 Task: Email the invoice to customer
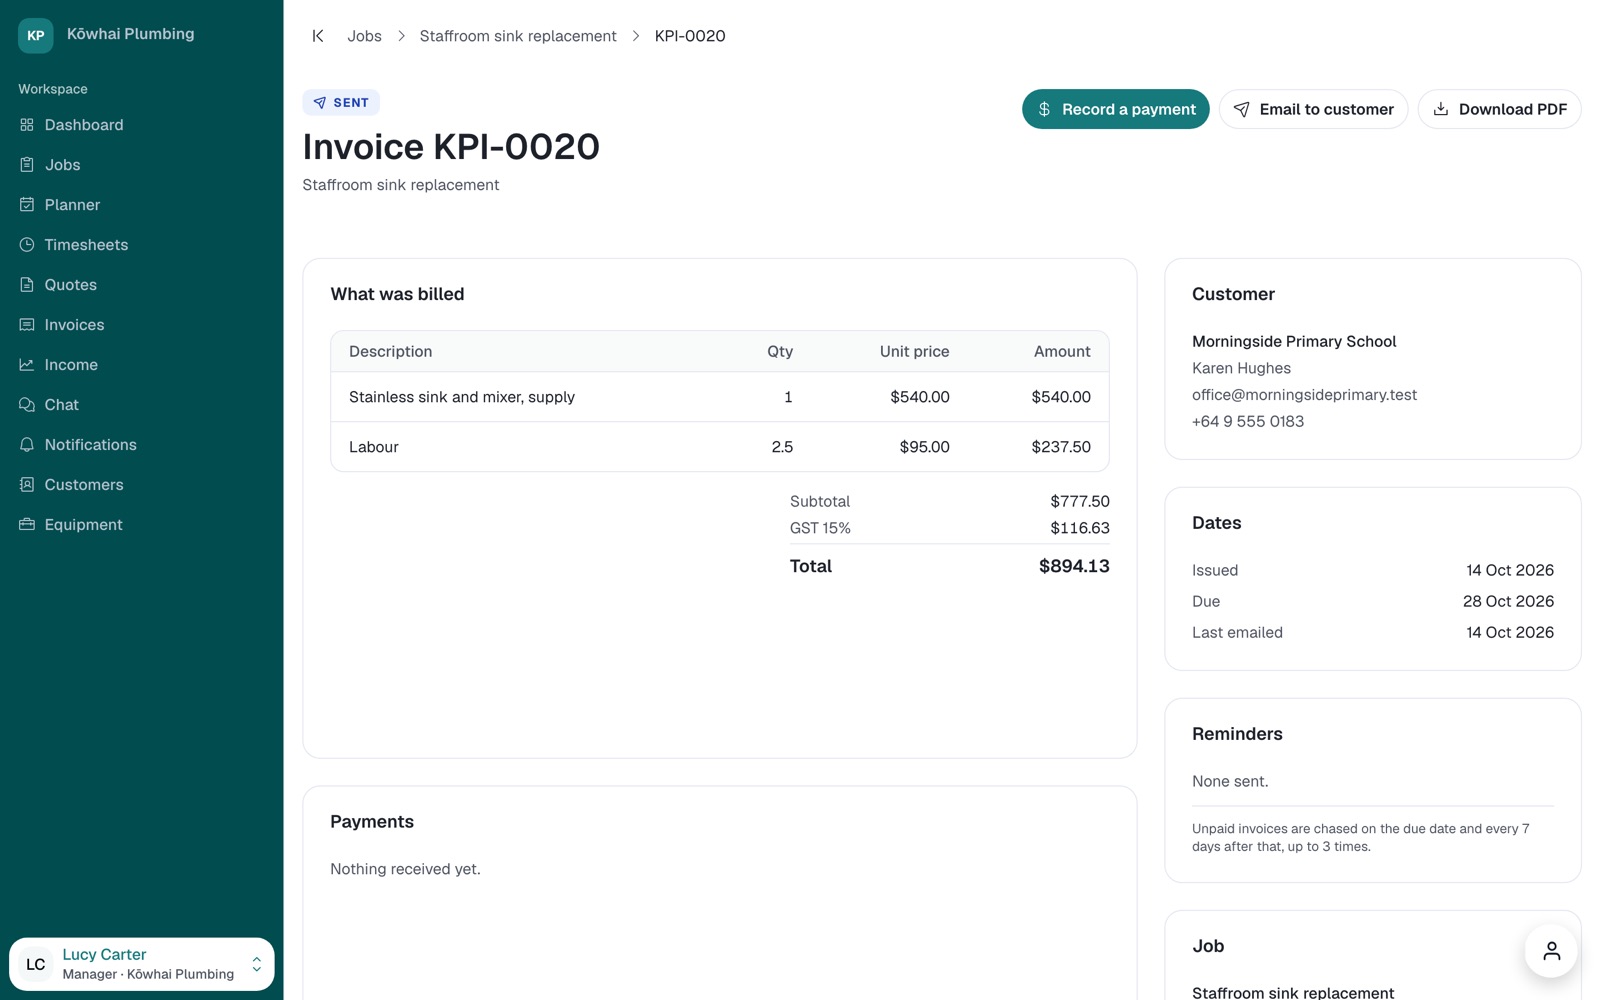[x=1313, y=109]
